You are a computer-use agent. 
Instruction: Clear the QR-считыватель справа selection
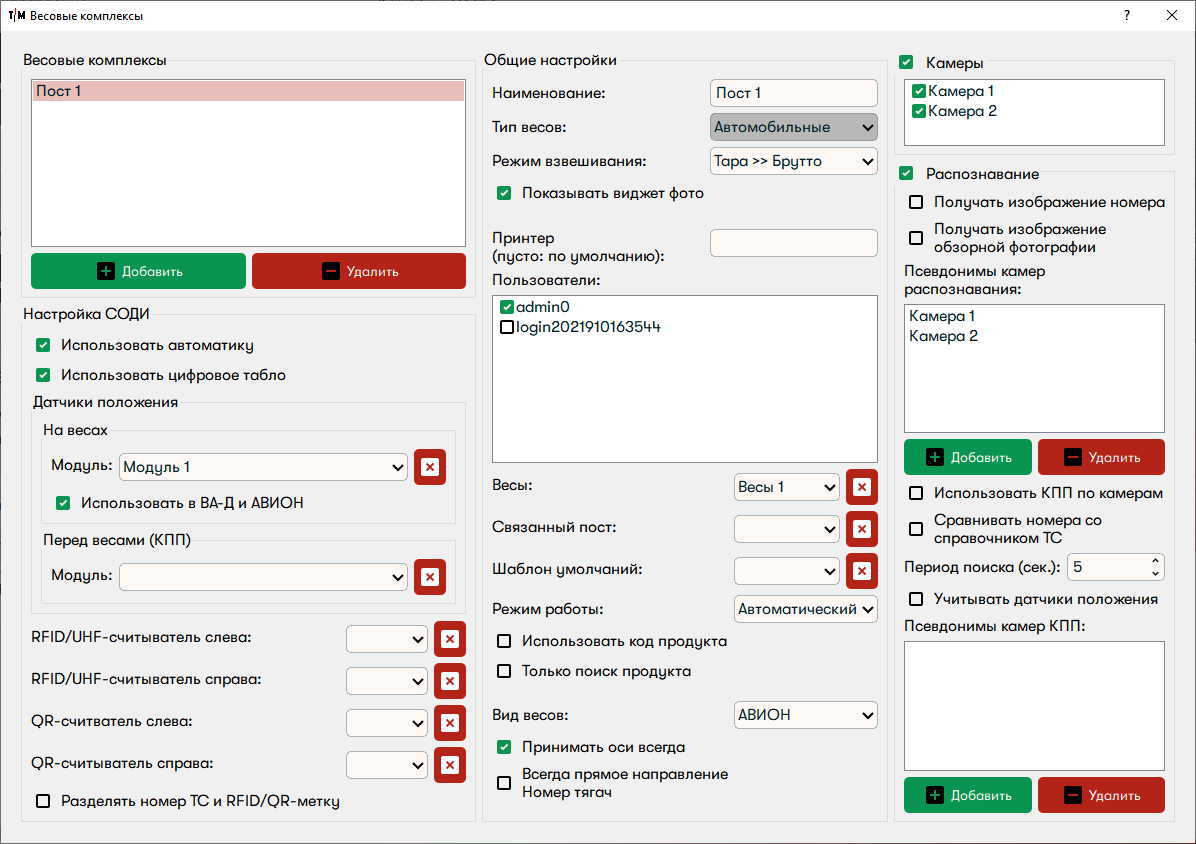click(450, 765)
